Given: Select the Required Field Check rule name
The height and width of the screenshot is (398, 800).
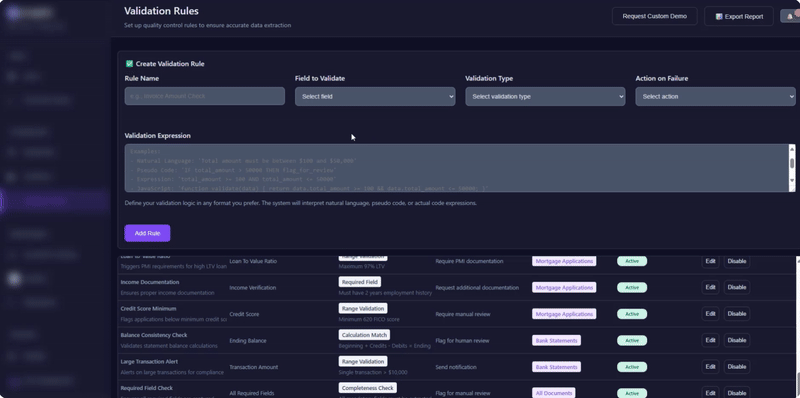Looking at the screenshot, I should (146, 388).
